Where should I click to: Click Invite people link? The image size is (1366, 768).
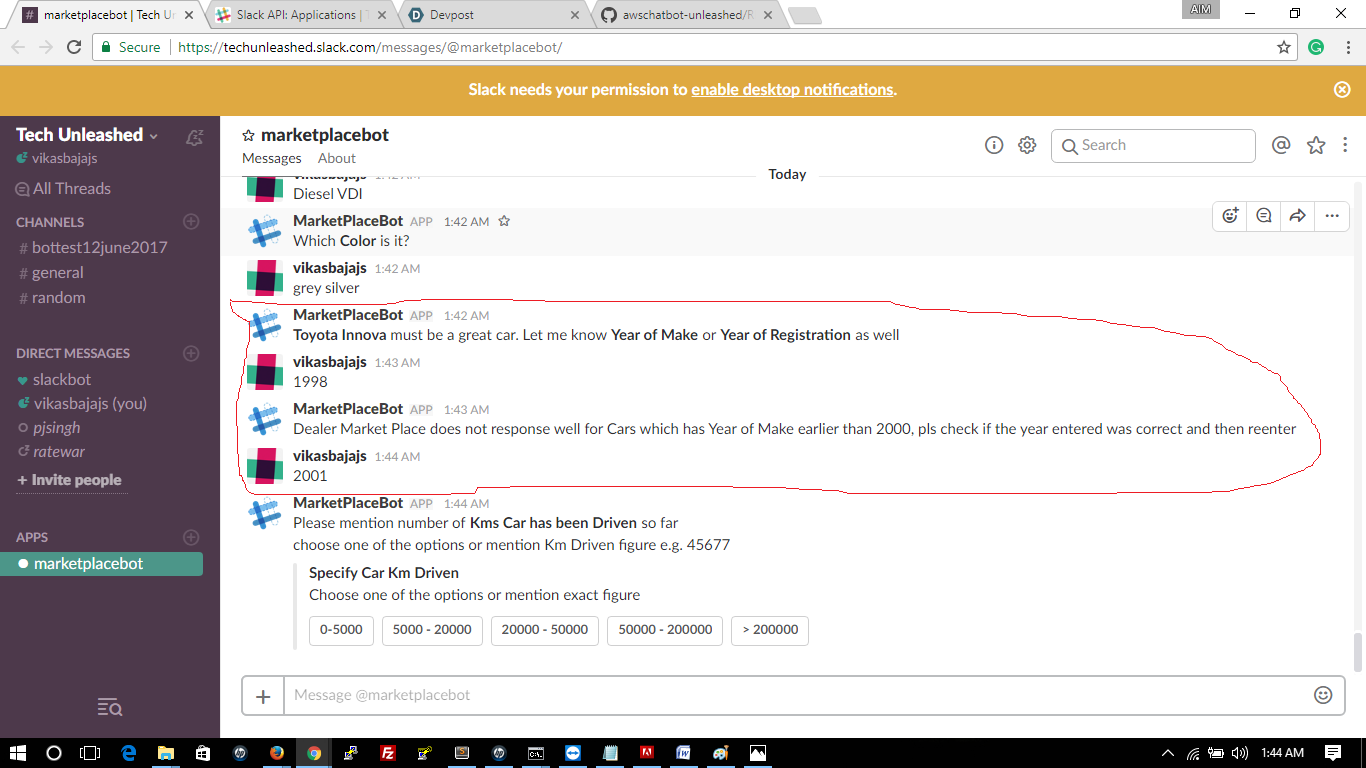coord(69,480)
